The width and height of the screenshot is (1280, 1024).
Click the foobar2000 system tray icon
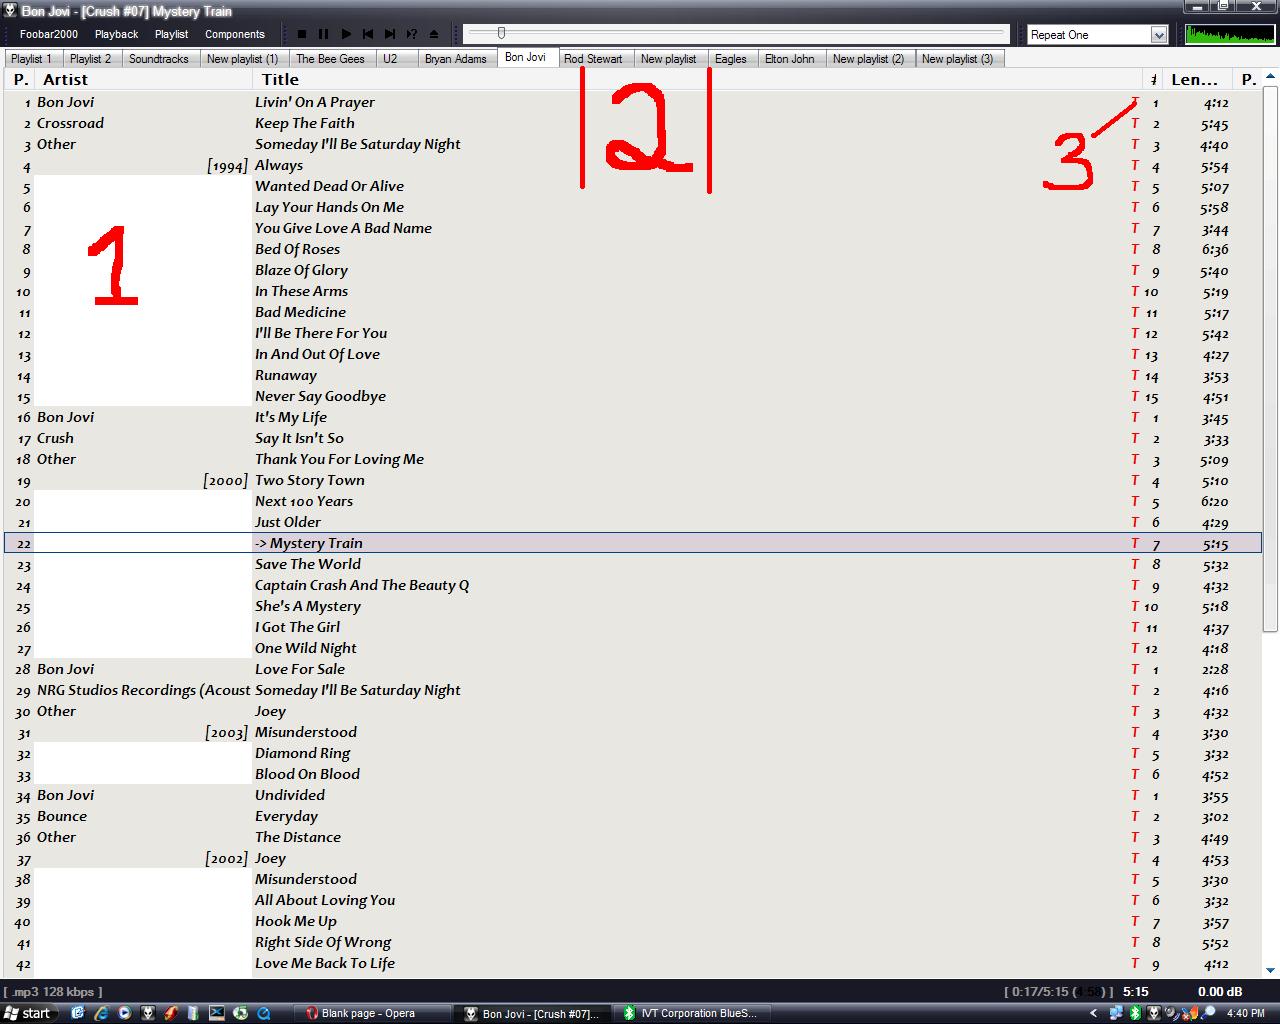tap(1154, 1013)
